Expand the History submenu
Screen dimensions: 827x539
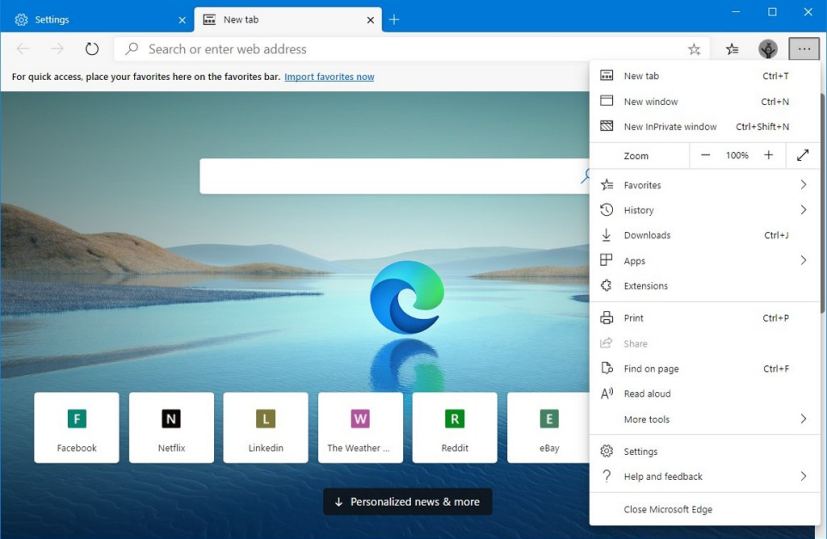click(x=705, y=210)
